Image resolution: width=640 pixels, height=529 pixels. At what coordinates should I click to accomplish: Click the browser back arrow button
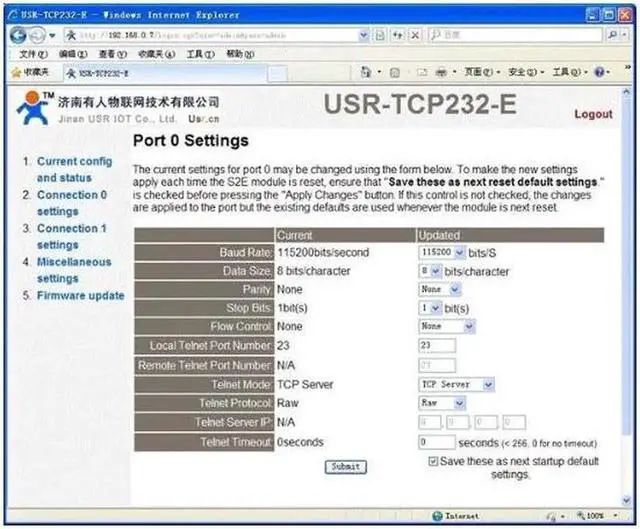(x=14, y=35)
